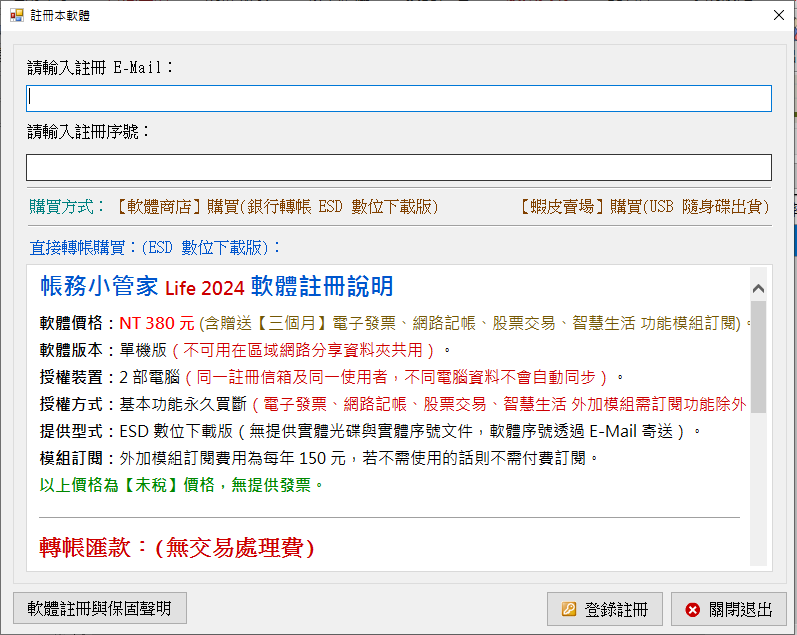The width and height of the screenshot is (797, 635).
Task: Click the heading 帳務小管家 Life 2024 軟體註冊說明
Action: coord(217,286)
